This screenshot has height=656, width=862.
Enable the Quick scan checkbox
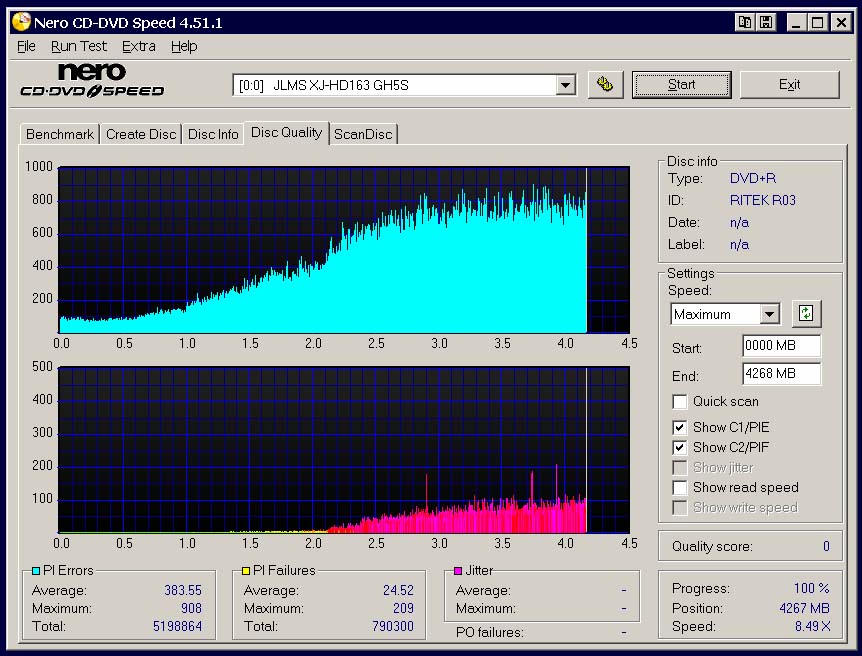tap(679, 402)
